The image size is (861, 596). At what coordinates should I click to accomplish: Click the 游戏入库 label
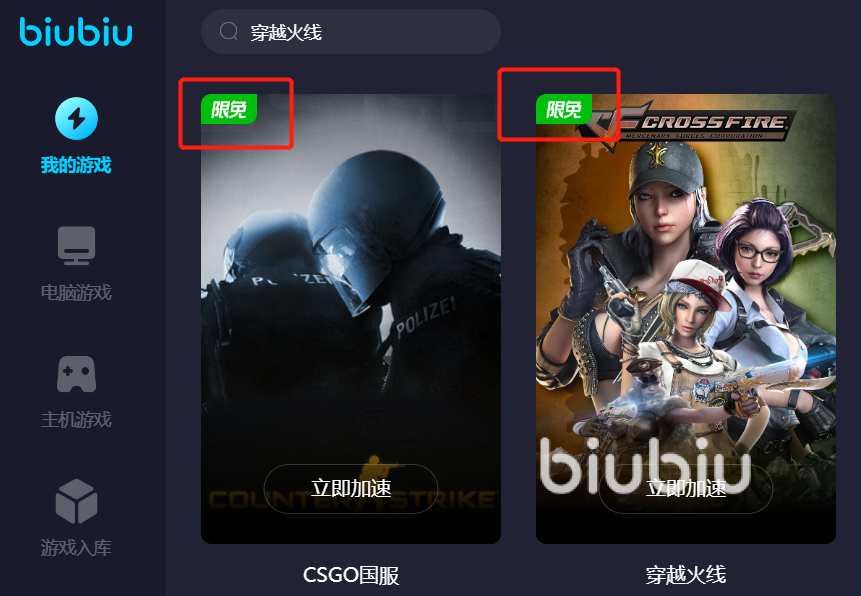(x=76, y=548)
